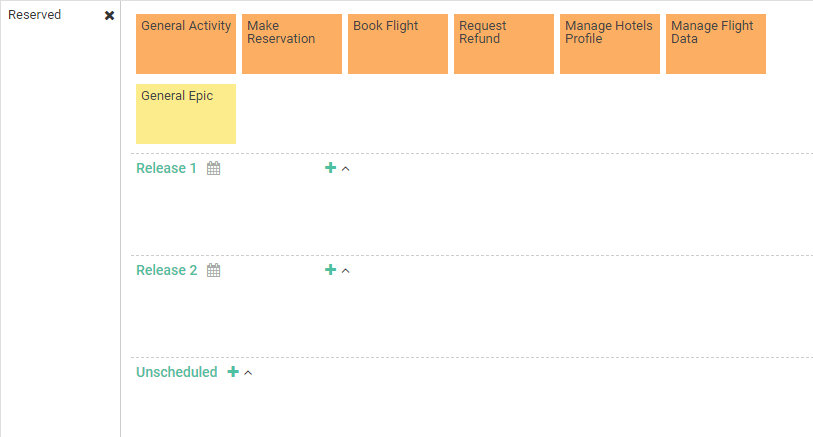Collapse the Release 1 section
Viewport: 813px width, 437px height.
coord(346,169)
